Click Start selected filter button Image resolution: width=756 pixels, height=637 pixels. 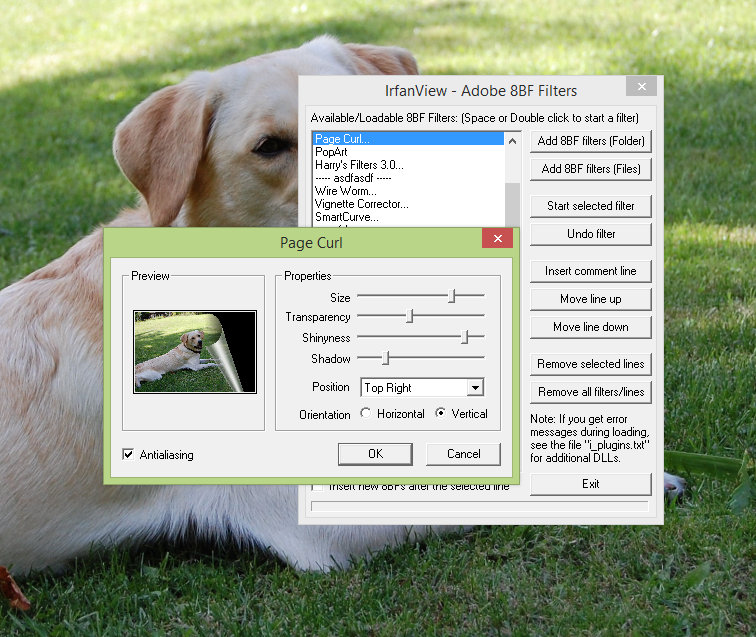click(590, 206)
